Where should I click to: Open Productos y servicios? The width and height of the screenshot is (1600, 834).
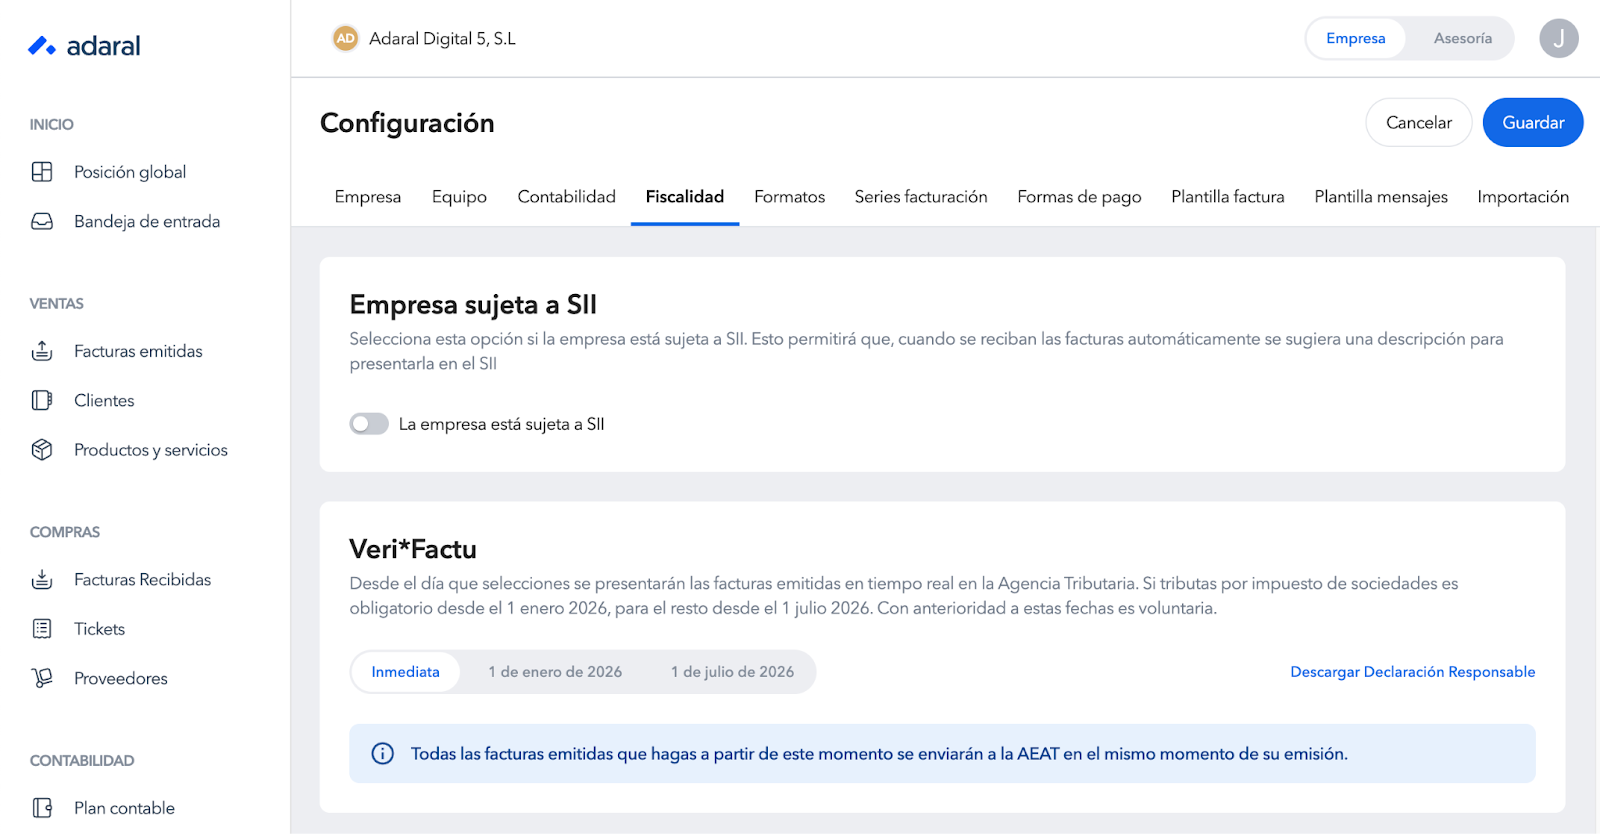coord(151,450)
